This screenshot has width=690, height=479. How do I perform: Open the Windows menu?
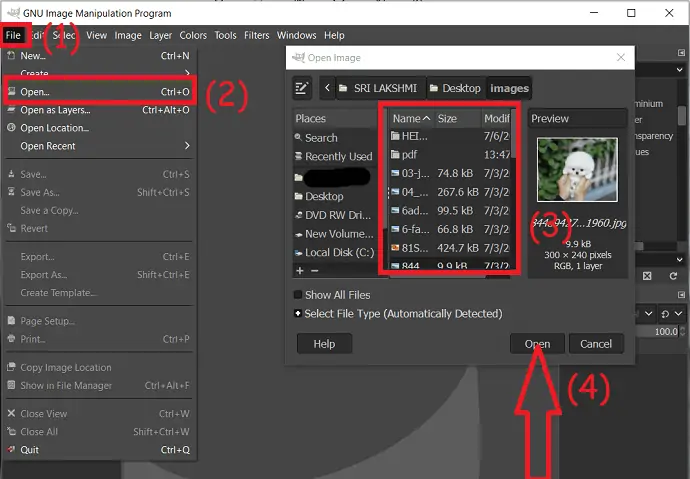click(x=297, y=35)
